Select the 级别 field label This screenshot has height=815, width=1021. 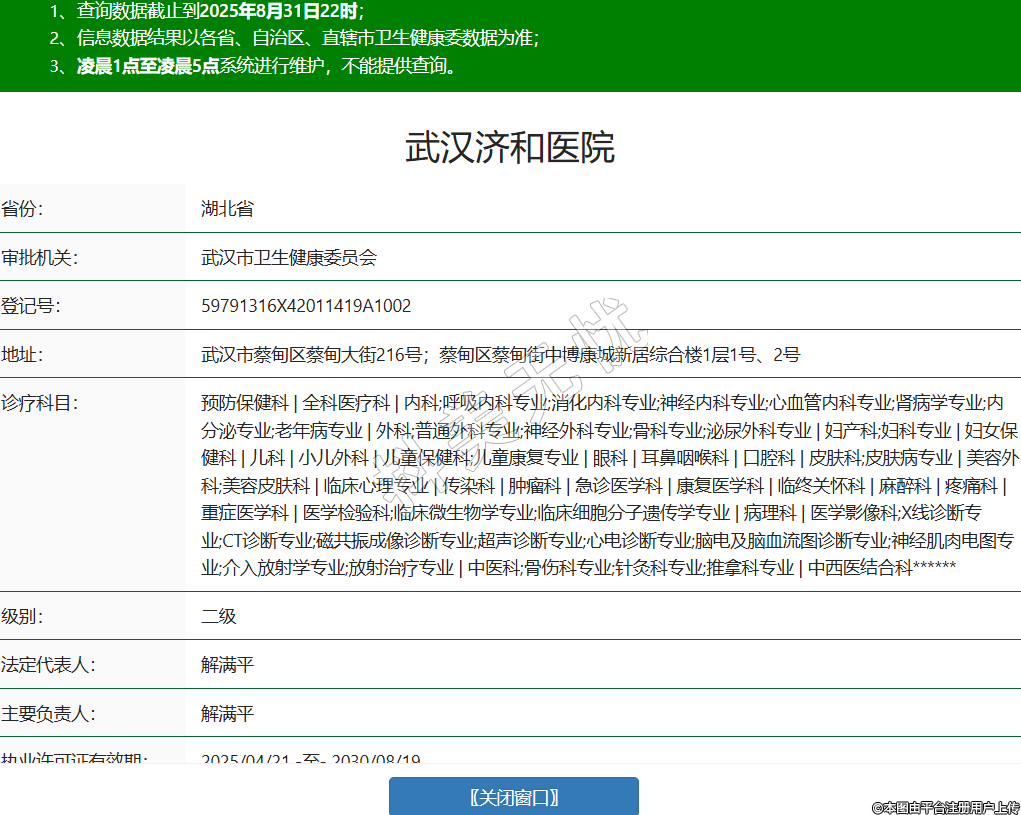point(24,616)
